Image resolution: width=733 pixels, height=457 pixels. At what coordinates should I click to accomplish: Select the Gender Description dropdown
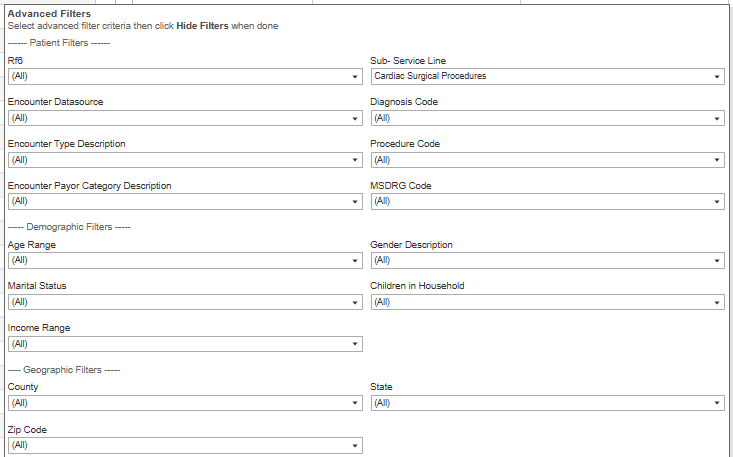pos(546,260)
